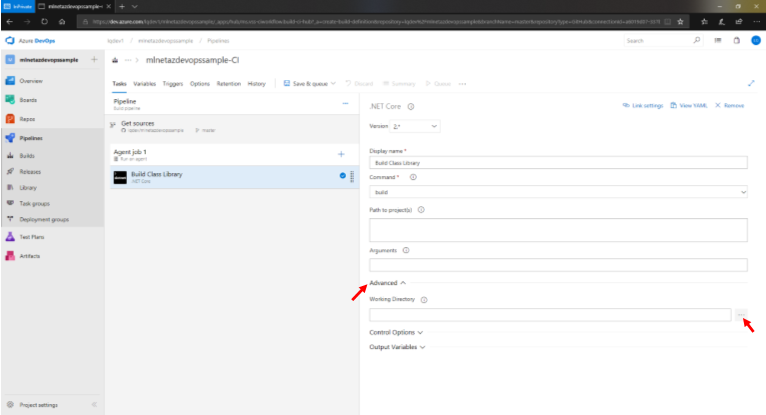Collapse the left navigation sidebar
This screenshot has height=415, width=766.
coord(94,405)
